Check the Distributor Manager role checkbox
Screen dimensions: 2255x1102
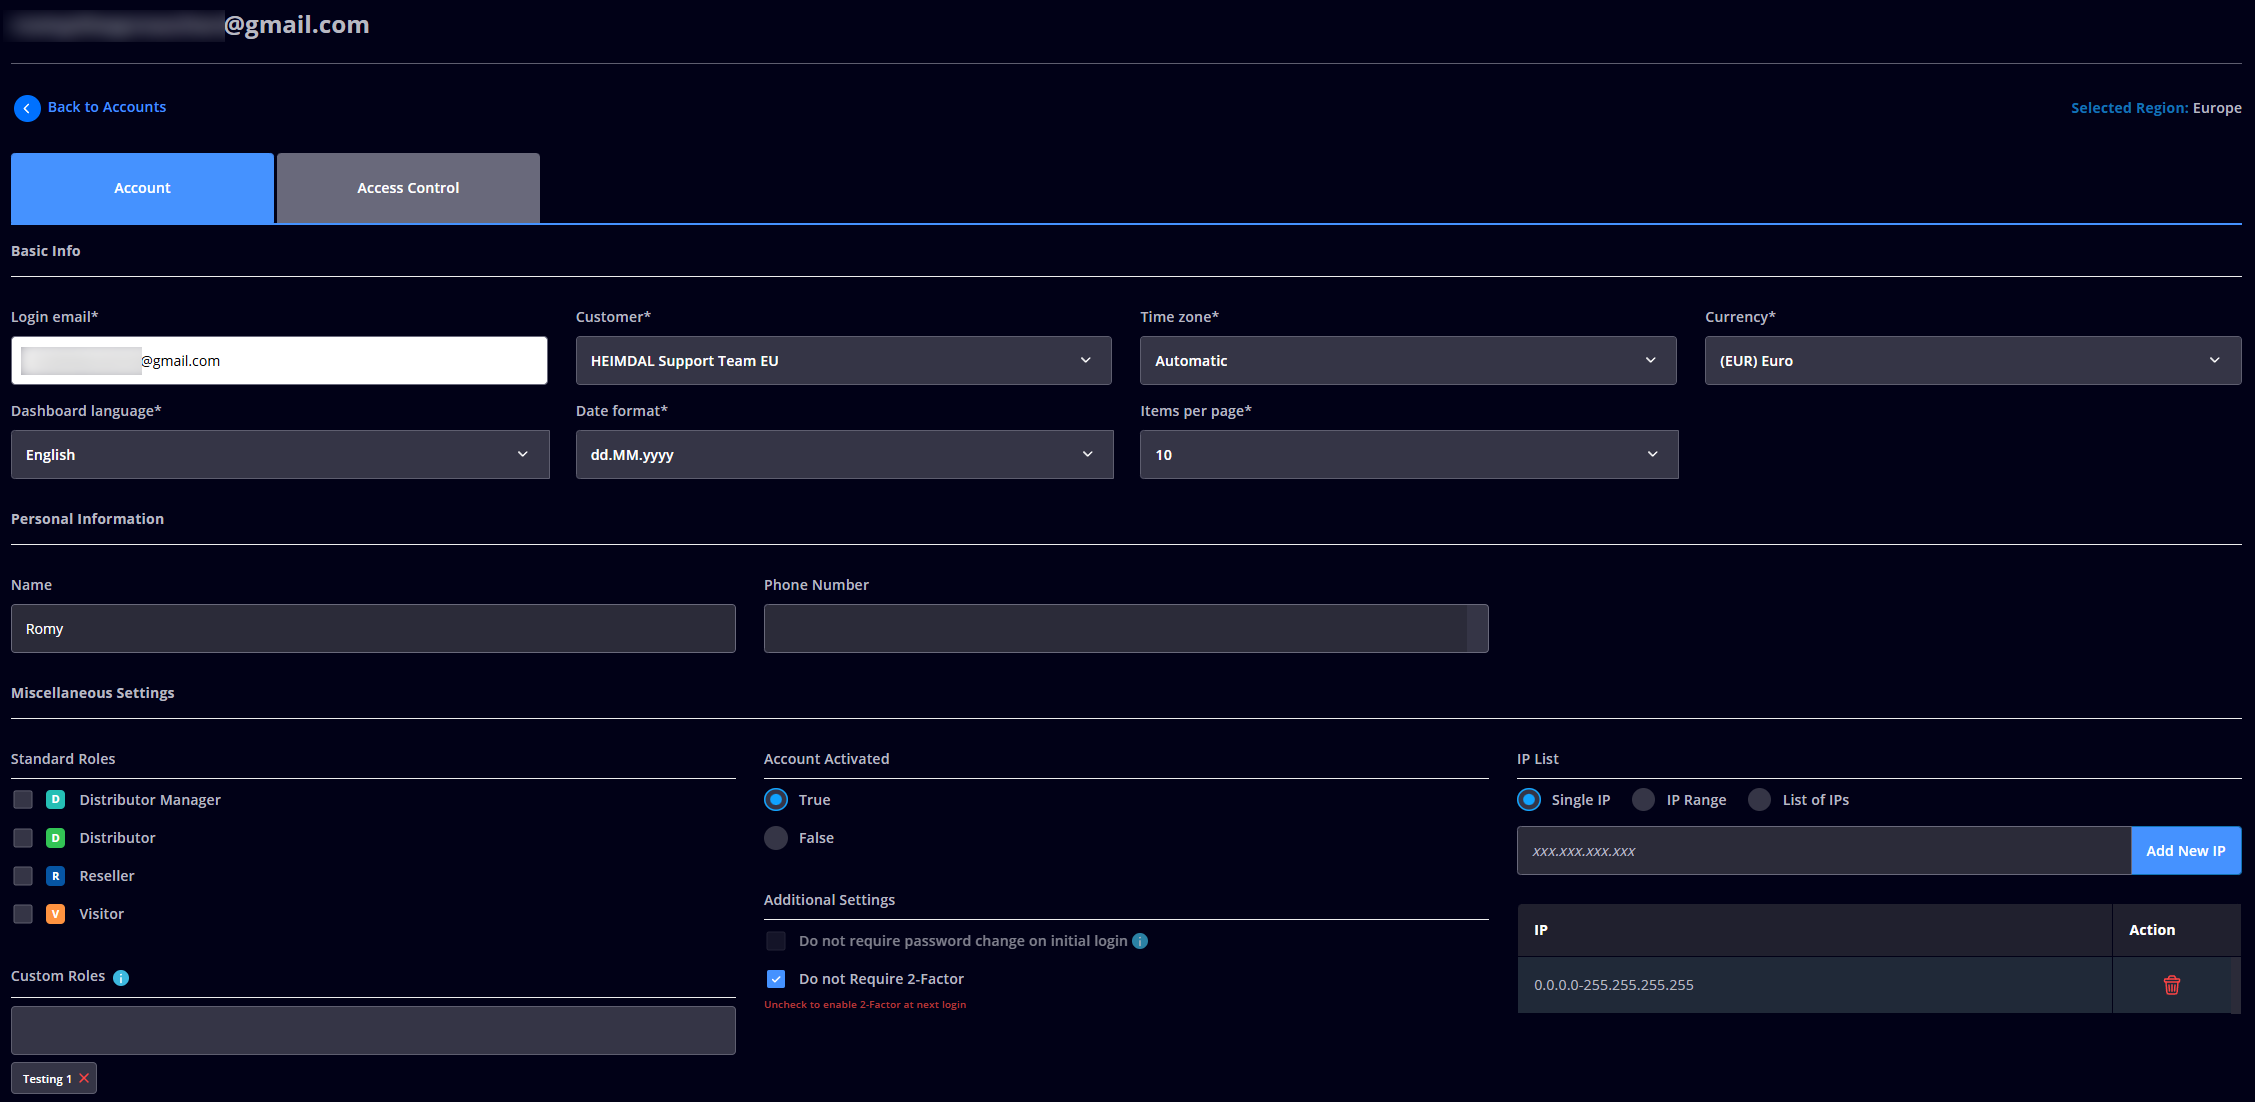click(x=23, y=800)
